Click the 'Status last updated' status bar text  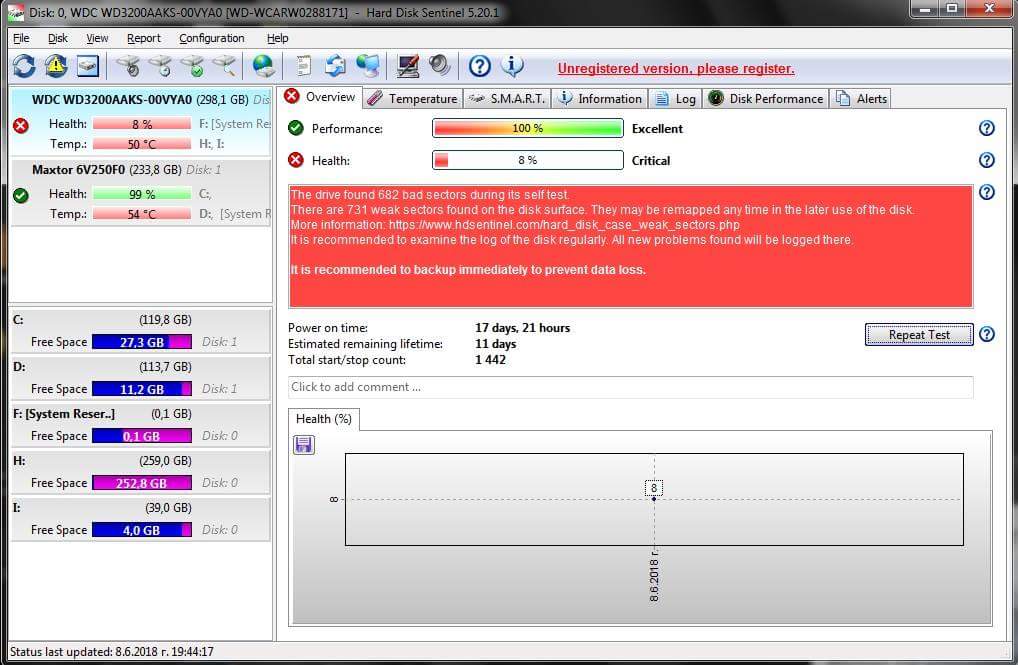[112, 651]
